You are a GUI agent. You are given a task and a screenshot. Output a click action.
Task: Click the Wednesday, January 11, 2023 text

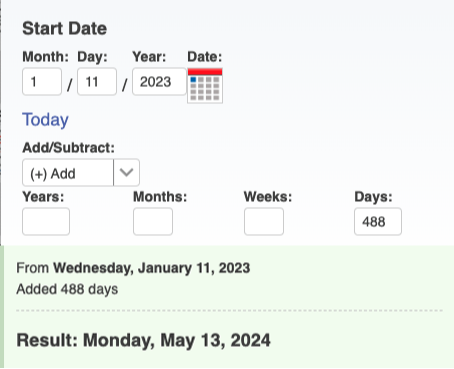click(152, 268)
